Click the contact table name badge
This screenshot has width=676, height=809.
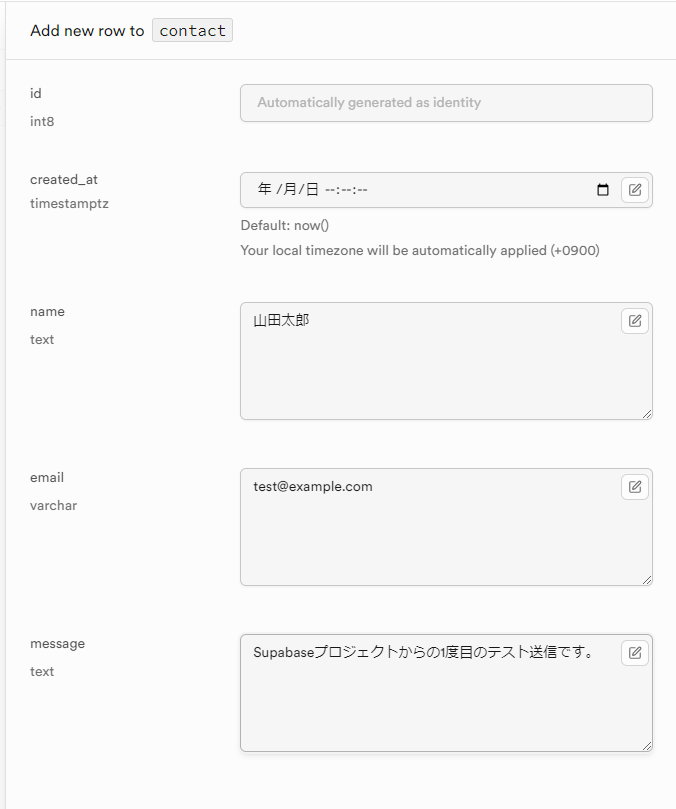192,31
